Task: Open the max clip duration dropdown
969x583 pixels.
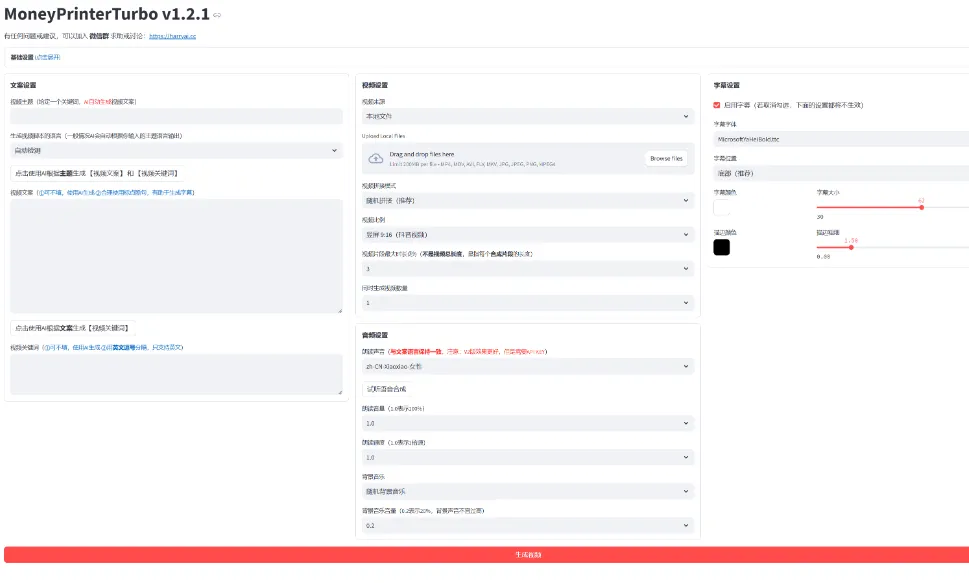Action: [527, 268]
